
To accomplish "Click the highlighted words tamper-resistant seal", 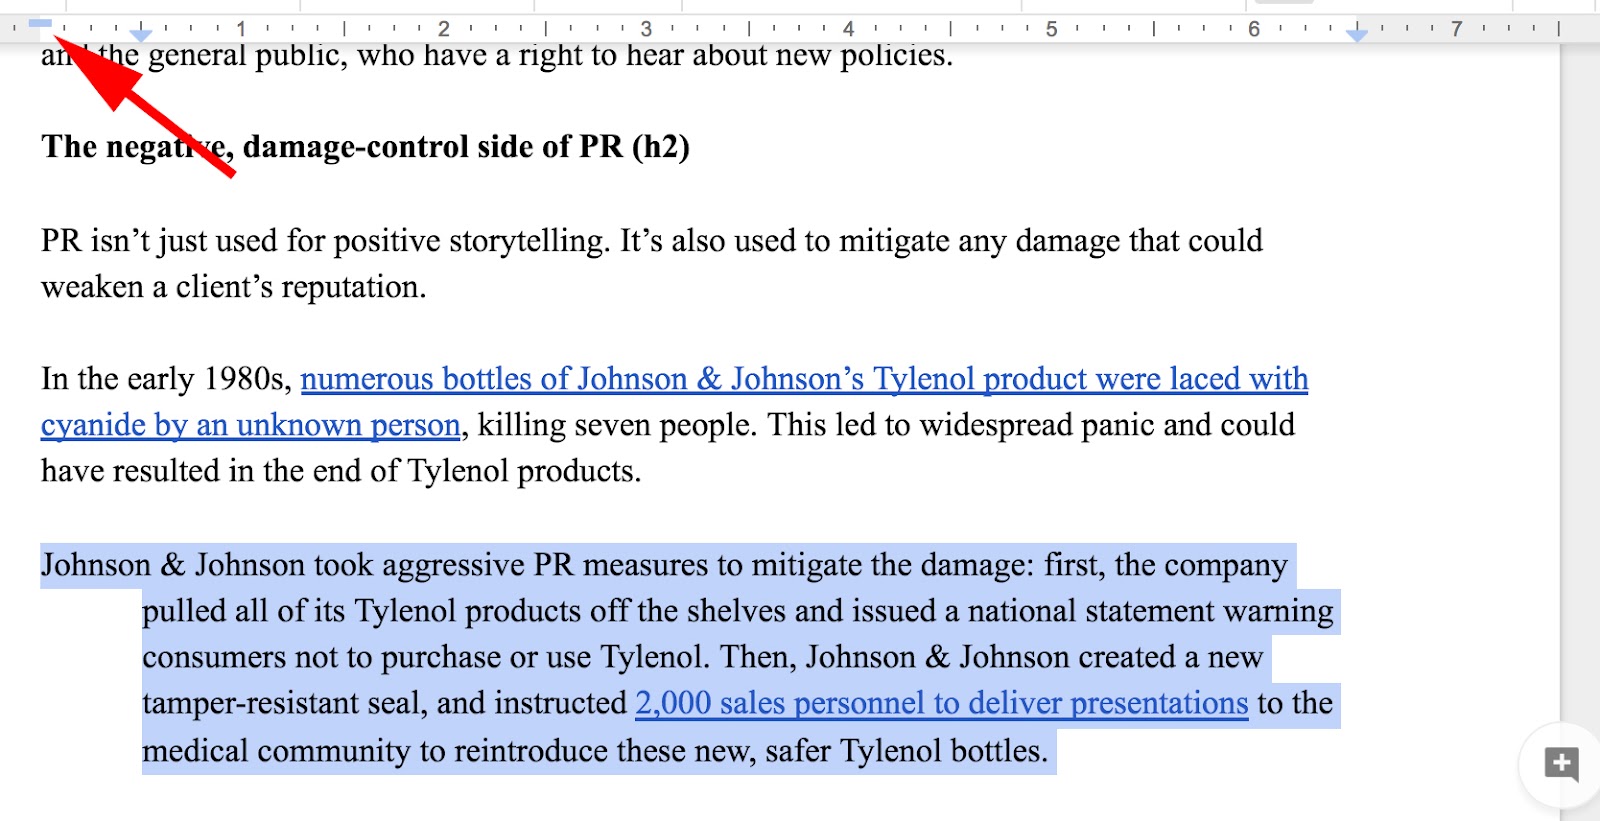I will pos(285,703).
